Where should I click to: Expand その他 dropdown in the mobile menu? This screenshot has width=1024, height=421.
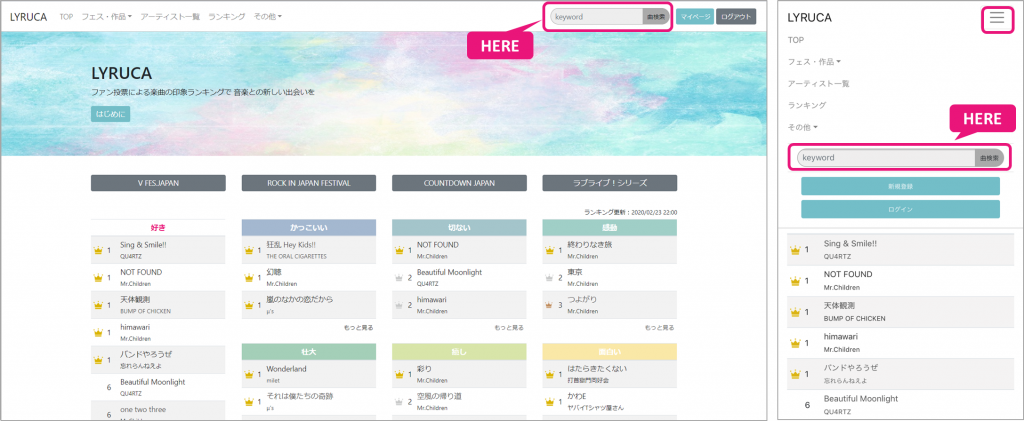[803, 127]
